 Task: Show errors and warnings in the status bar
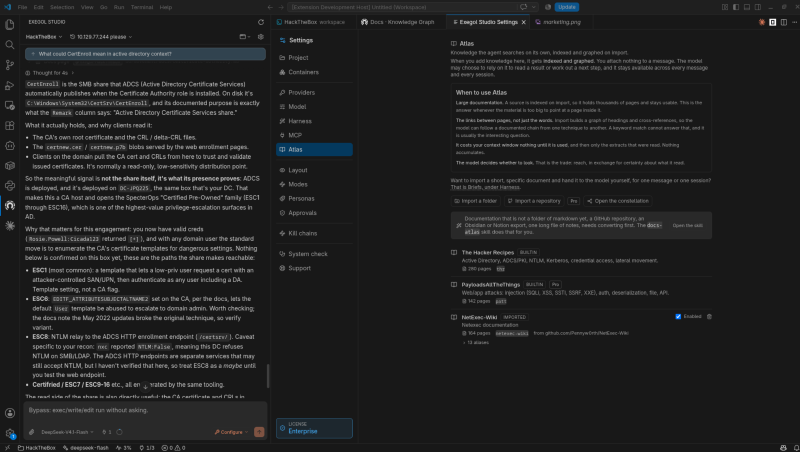pyautogui.click(x=173, y=448)
